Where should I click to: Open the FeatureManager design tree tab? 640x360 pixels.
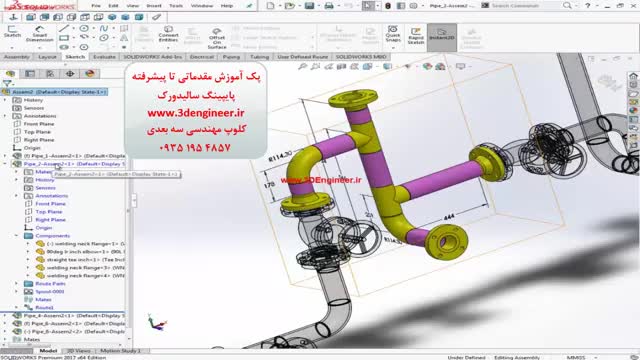tap(10, 73)
